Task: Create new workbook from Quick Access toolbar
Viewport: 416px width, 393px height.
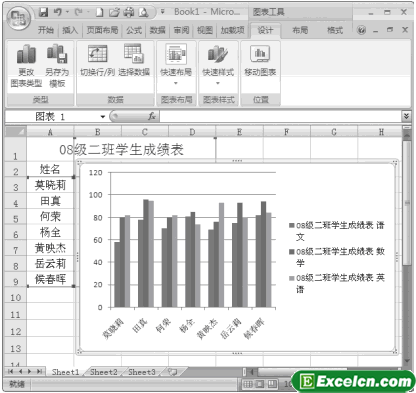Action: coord(100,13)
